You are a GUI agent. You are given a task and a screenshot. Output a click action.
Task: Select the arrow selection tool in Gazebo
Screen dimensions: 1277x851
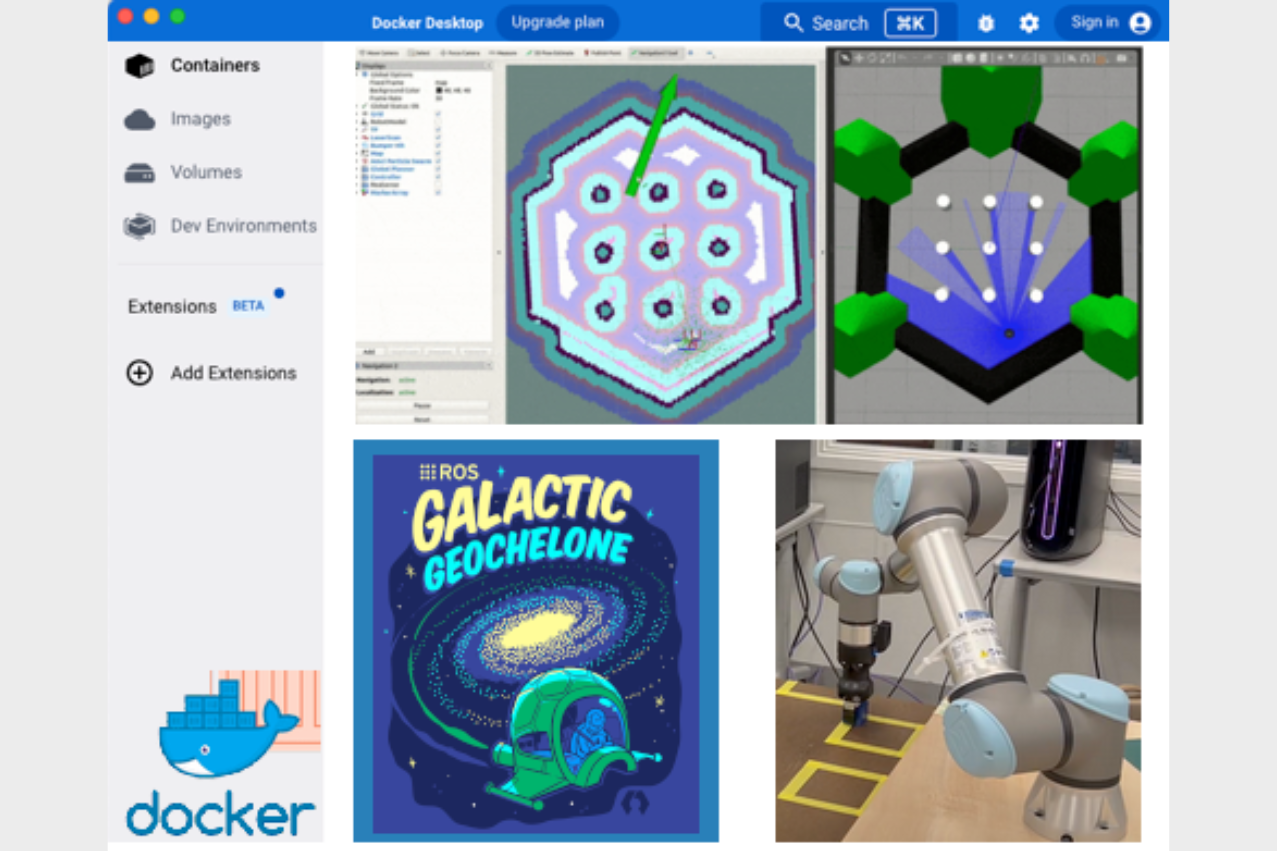coord(846,58)
